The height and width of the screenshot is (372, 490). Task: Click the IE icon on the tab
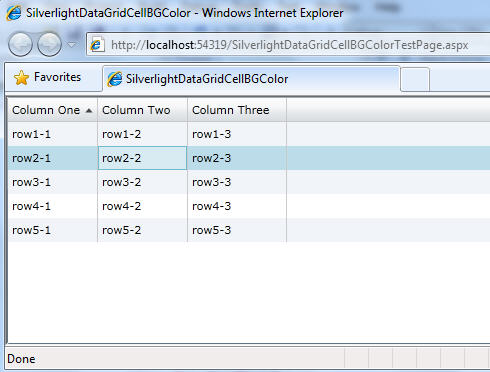coord(115,79)
